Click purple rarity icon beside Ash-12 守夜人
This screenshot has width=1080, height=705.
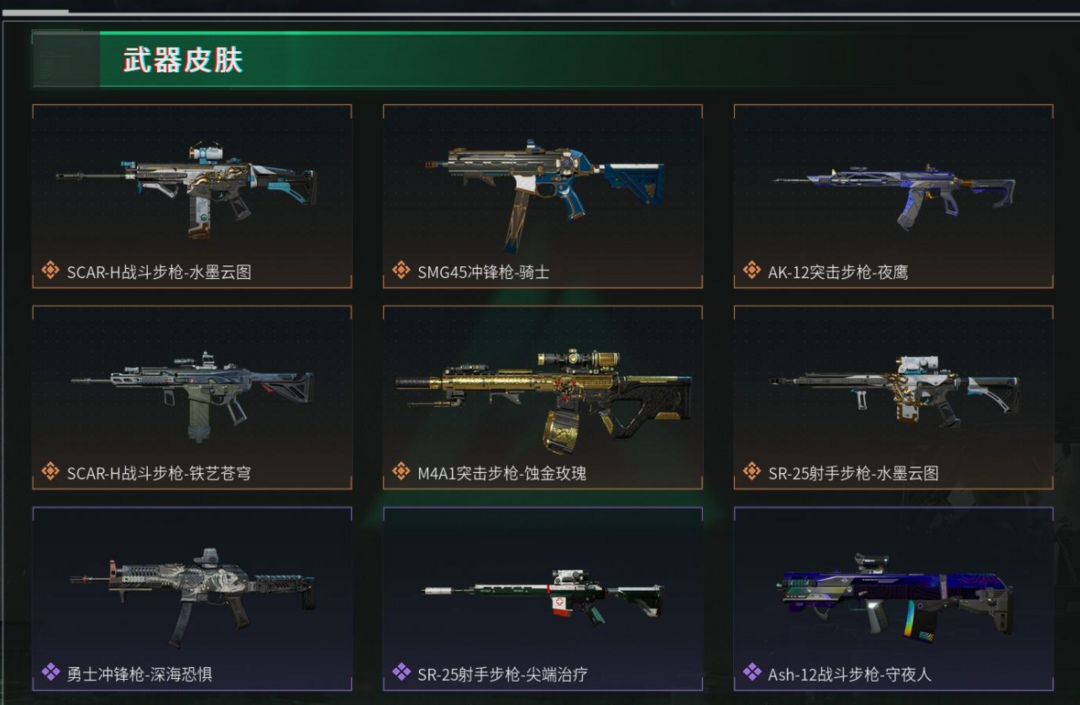click(751, 672)
